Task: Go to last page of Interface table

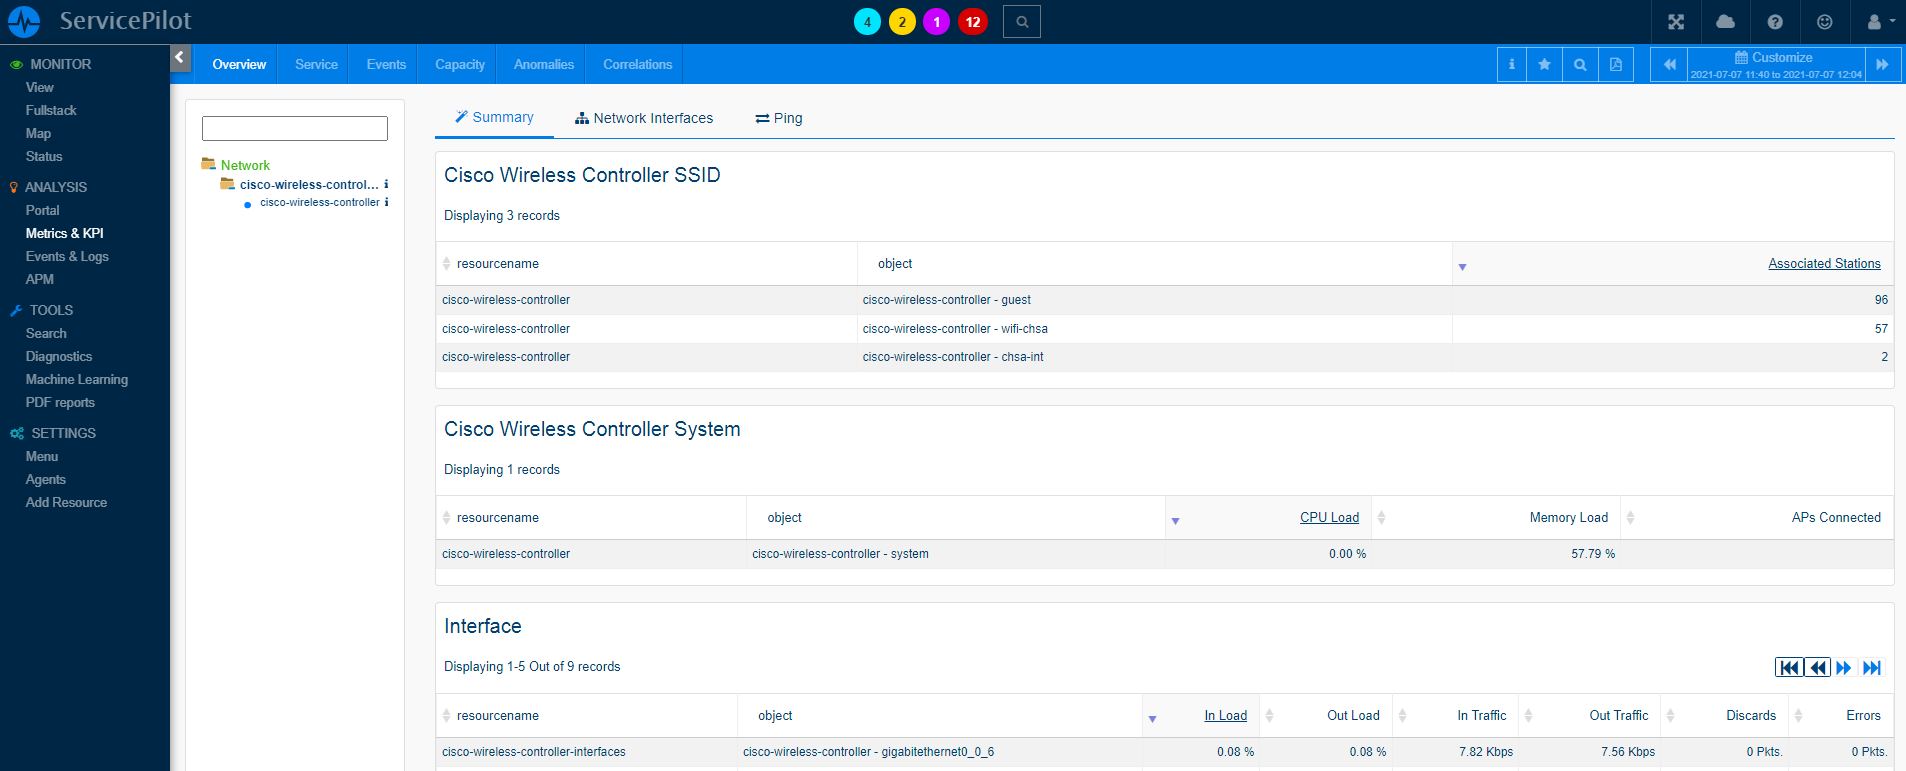Action: [1873, 668]
